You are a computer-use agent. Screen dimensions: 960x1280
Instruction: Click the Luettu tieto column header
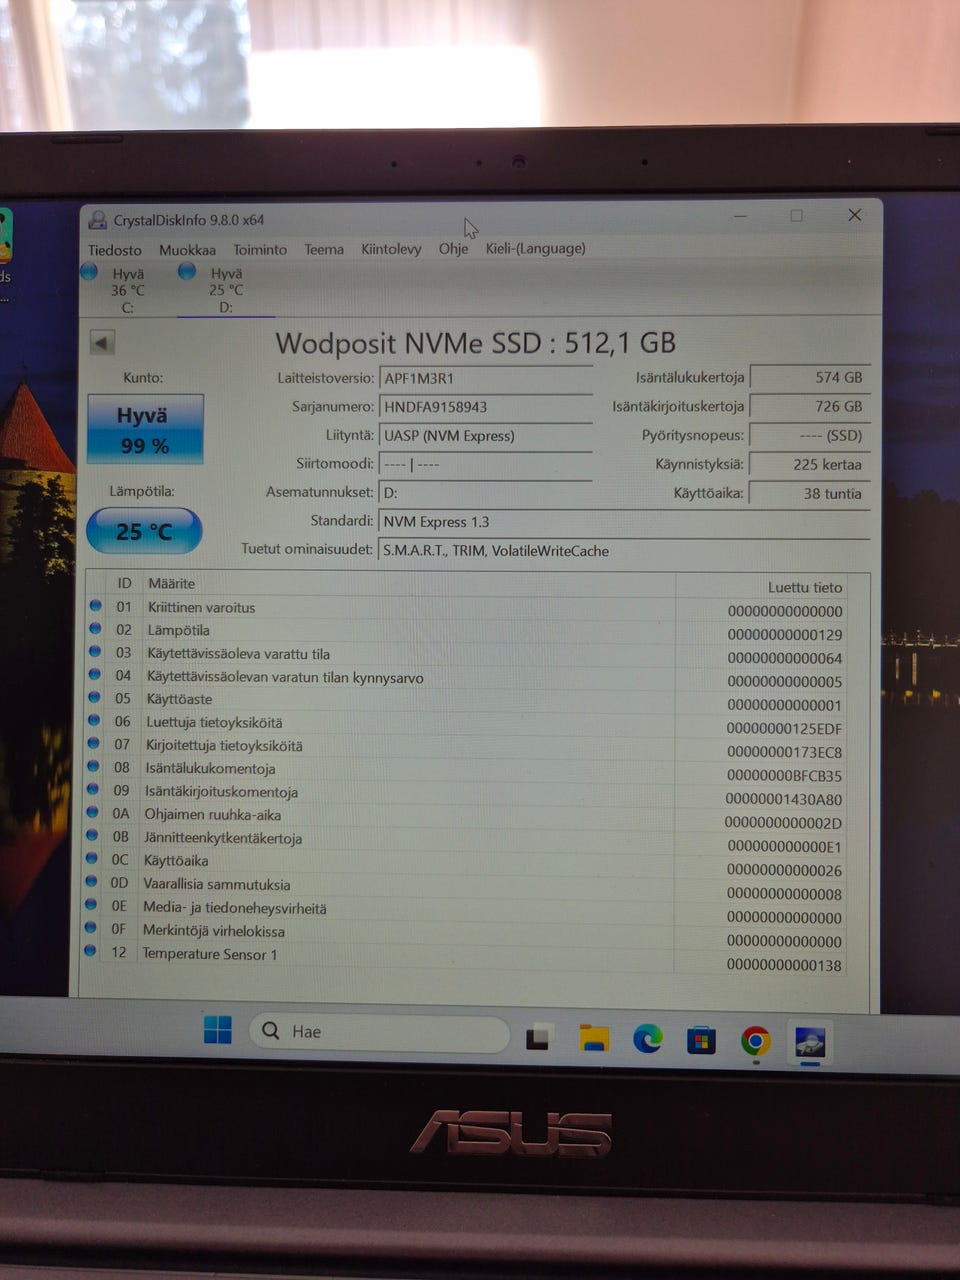tap(805, 587)
